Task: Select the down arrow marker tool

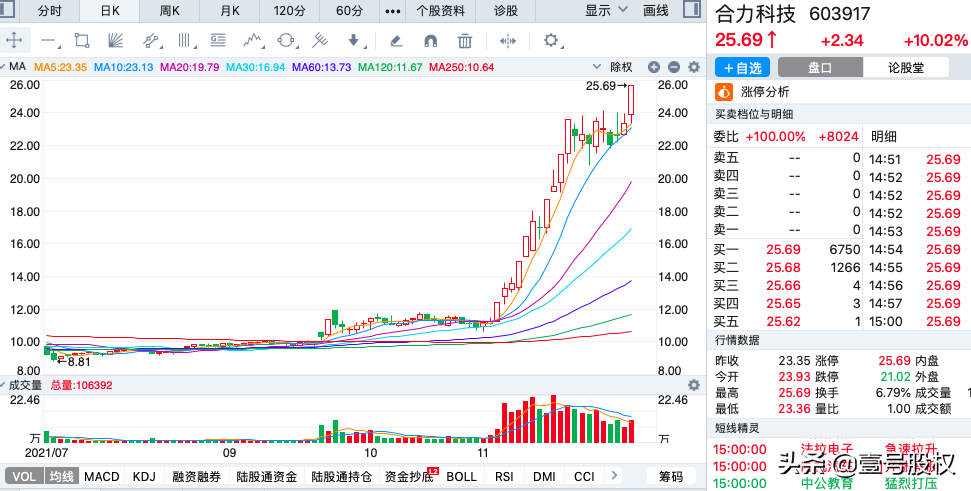Action: pos(354,41)
